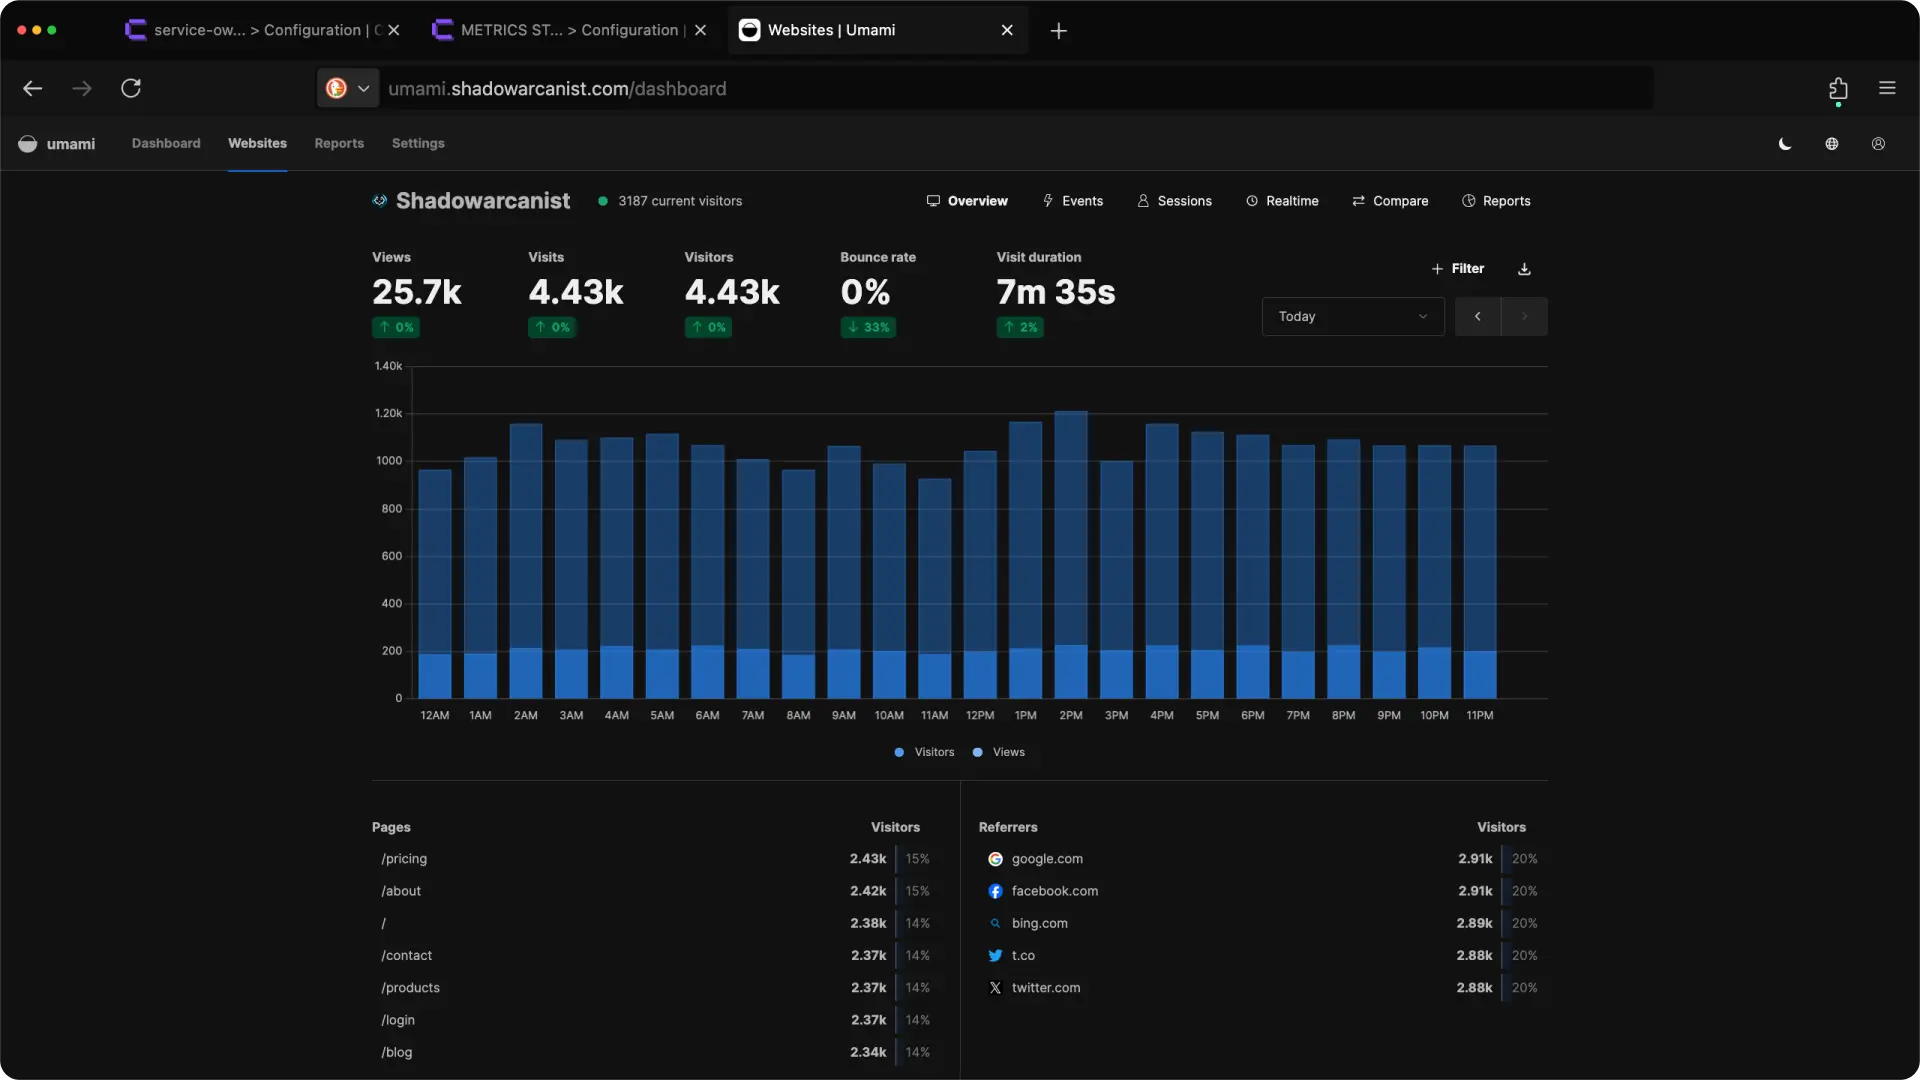
Task: Click the previous date chevron
Action: [x=1477, y=316]
